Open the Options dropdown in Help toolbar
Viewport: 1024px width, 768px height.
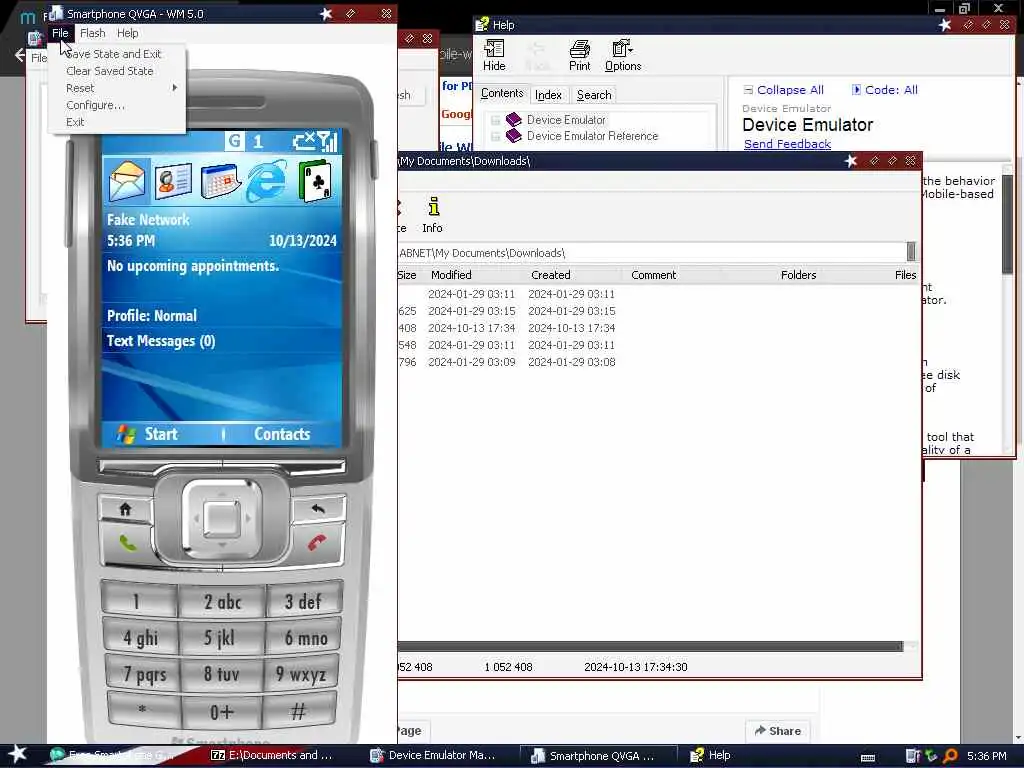[623, 56]
